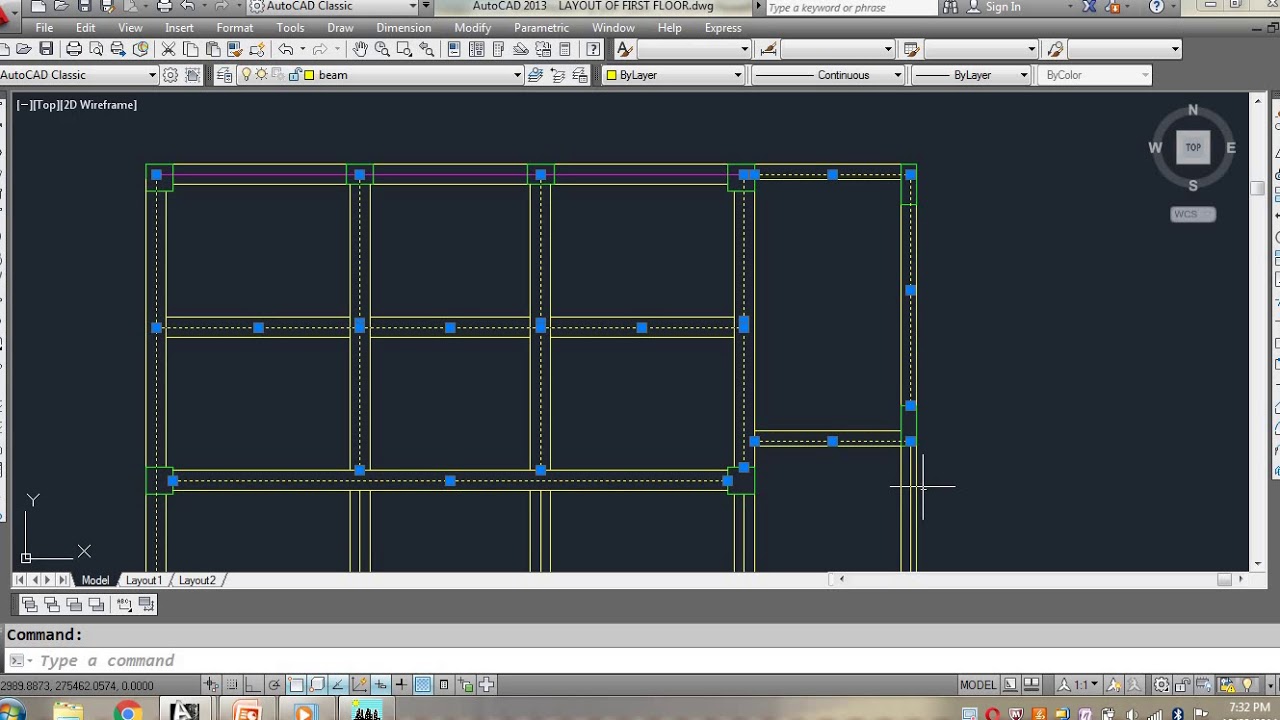The height and width of the screenshot is (720, 1280).
Task: Open the Draw menu
Action: coord(340,28)
